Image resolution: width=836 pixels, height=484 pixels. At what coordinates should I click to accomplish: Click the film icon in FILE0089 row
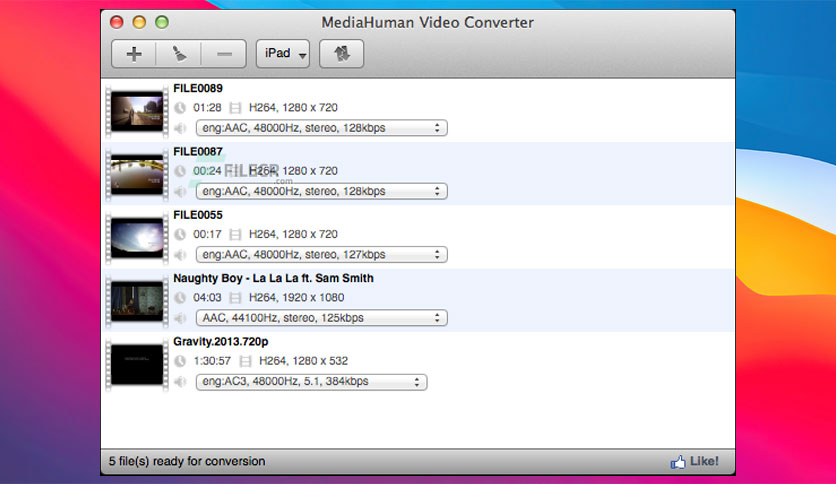click(x=235, y=108)
